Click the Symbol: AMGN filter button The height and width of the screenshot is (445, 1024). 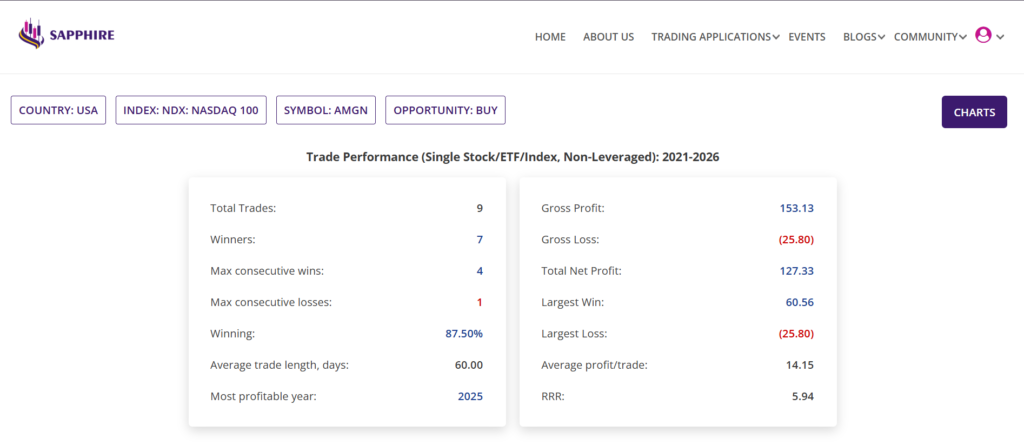tap(326, 110)
